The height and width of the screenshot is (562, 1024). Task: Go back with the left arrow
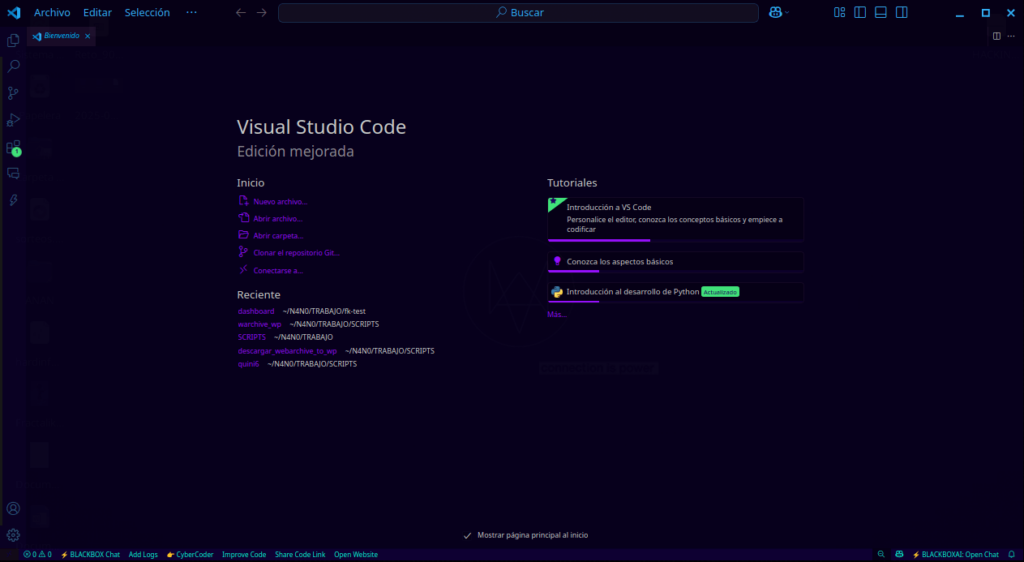point(241,12)
